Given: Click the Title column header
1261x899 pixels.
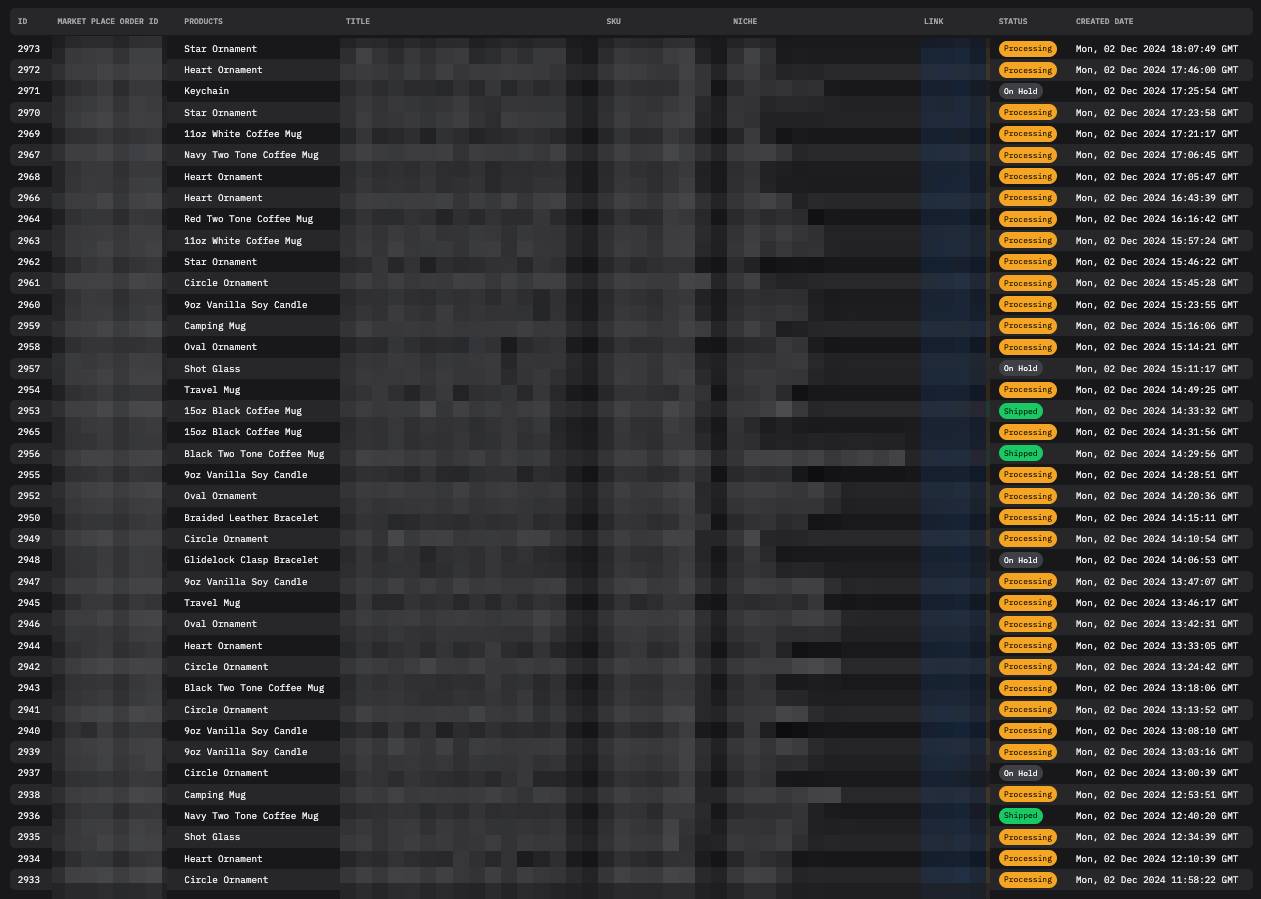Looking at the screenshot, I should [x=357, y=21].
